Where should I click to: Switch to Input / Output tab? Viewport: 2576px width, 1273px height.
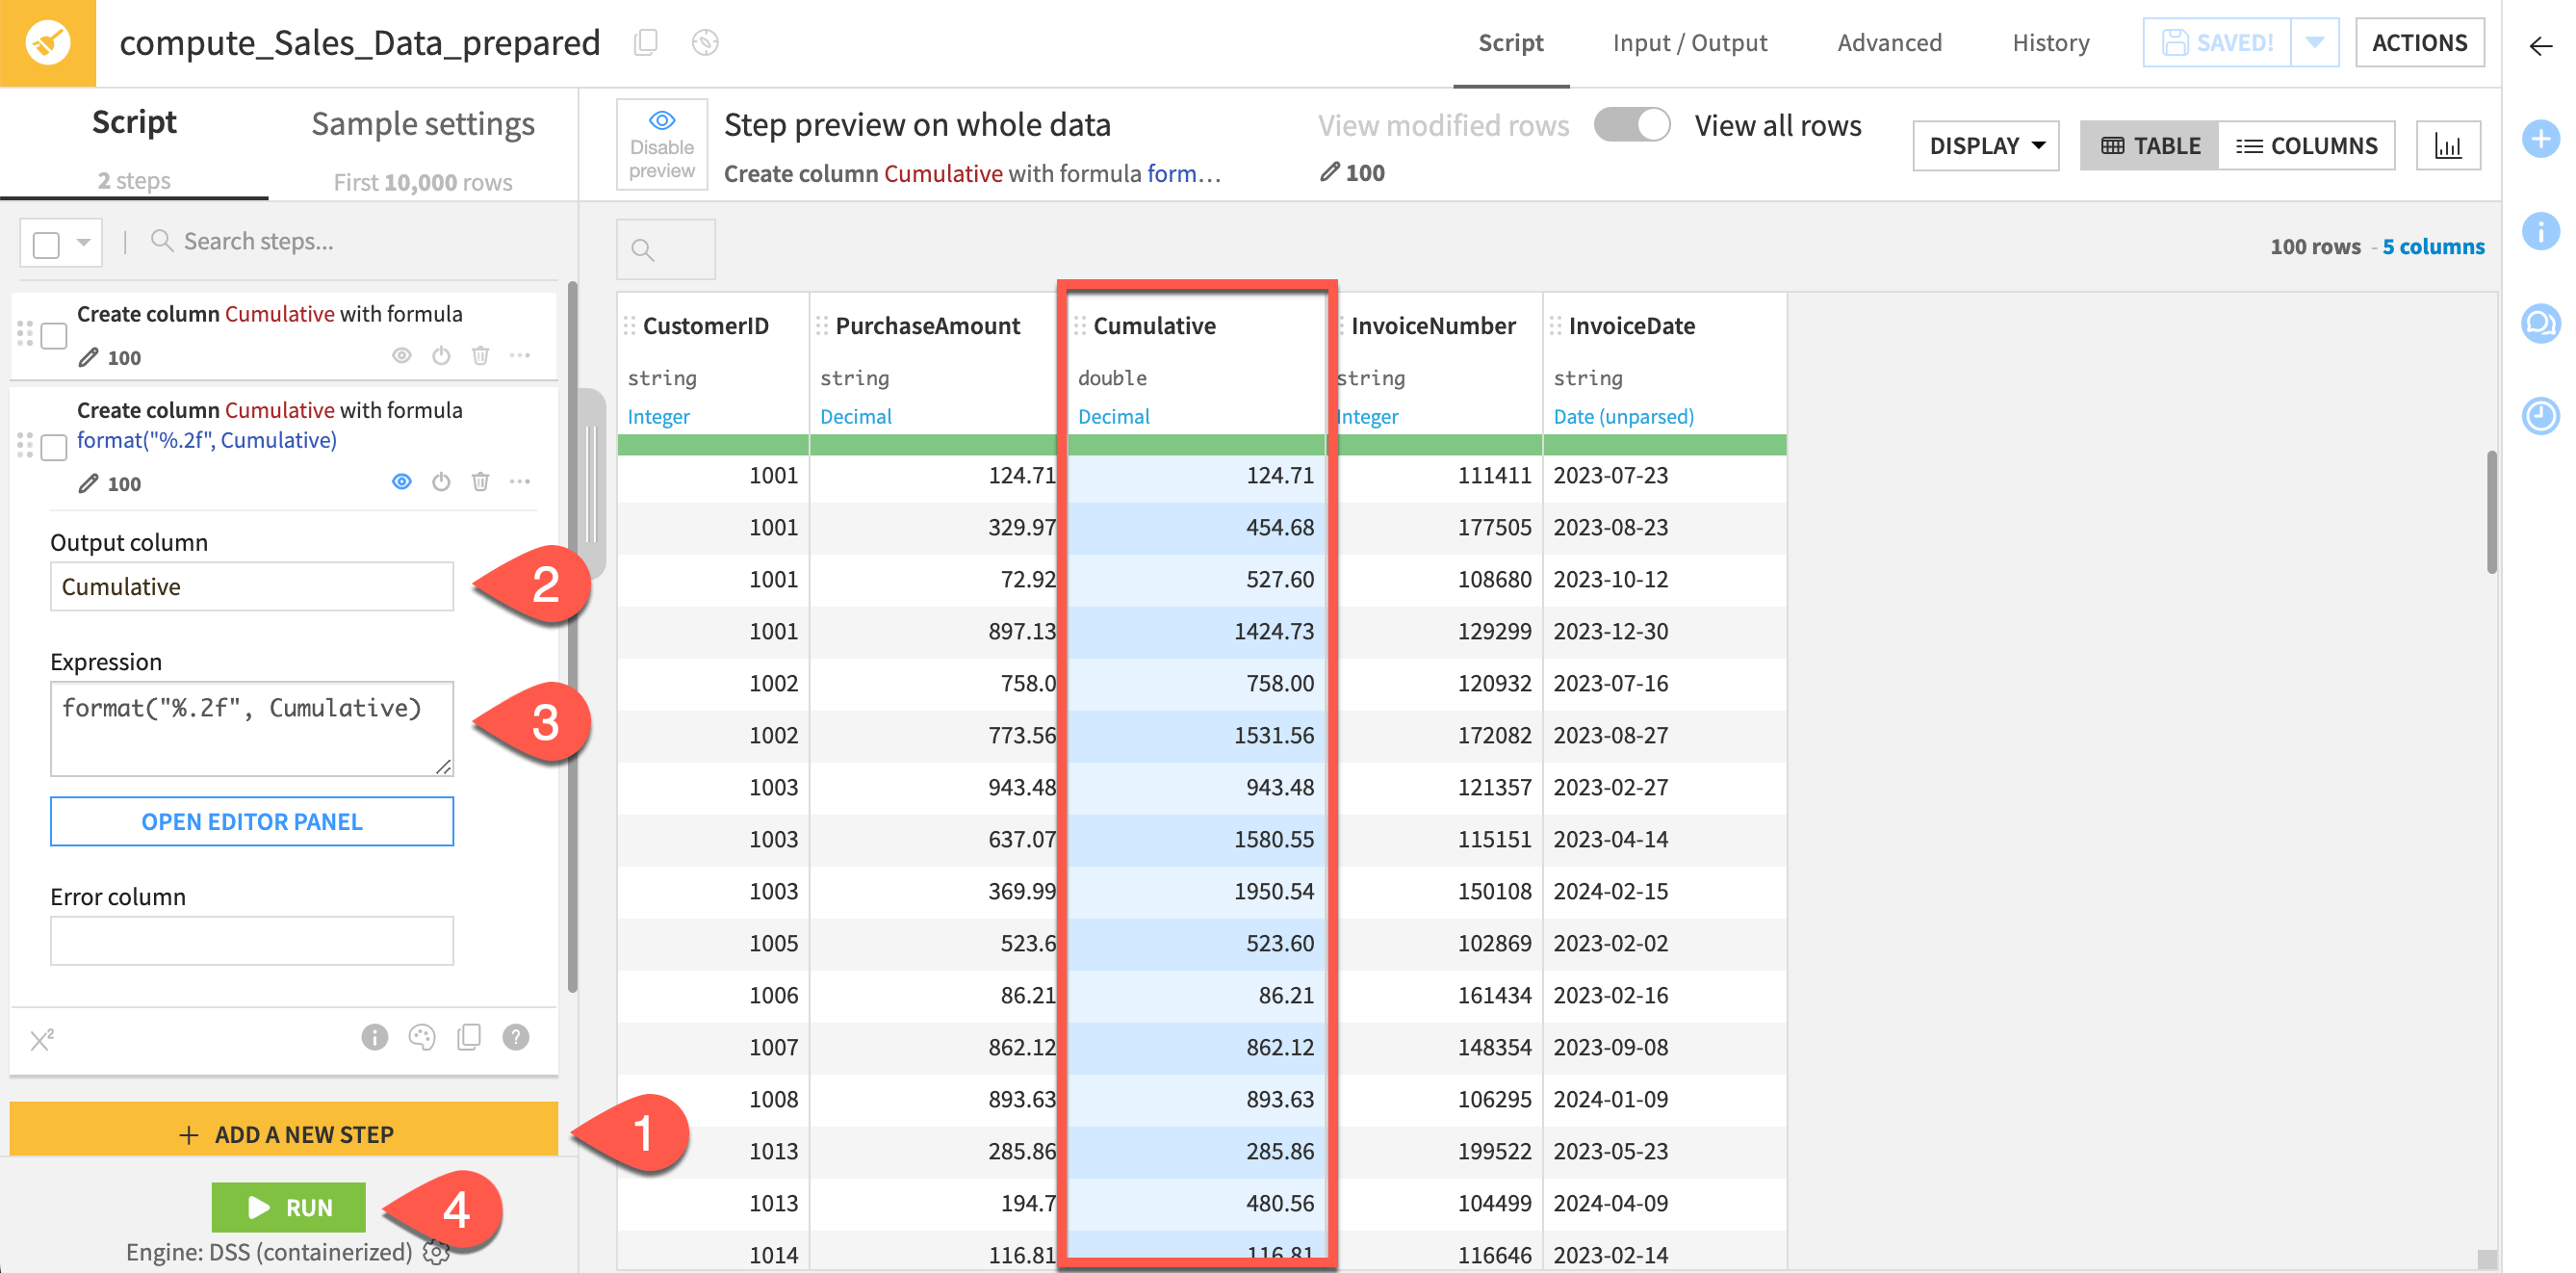[x=1689, y=43]
